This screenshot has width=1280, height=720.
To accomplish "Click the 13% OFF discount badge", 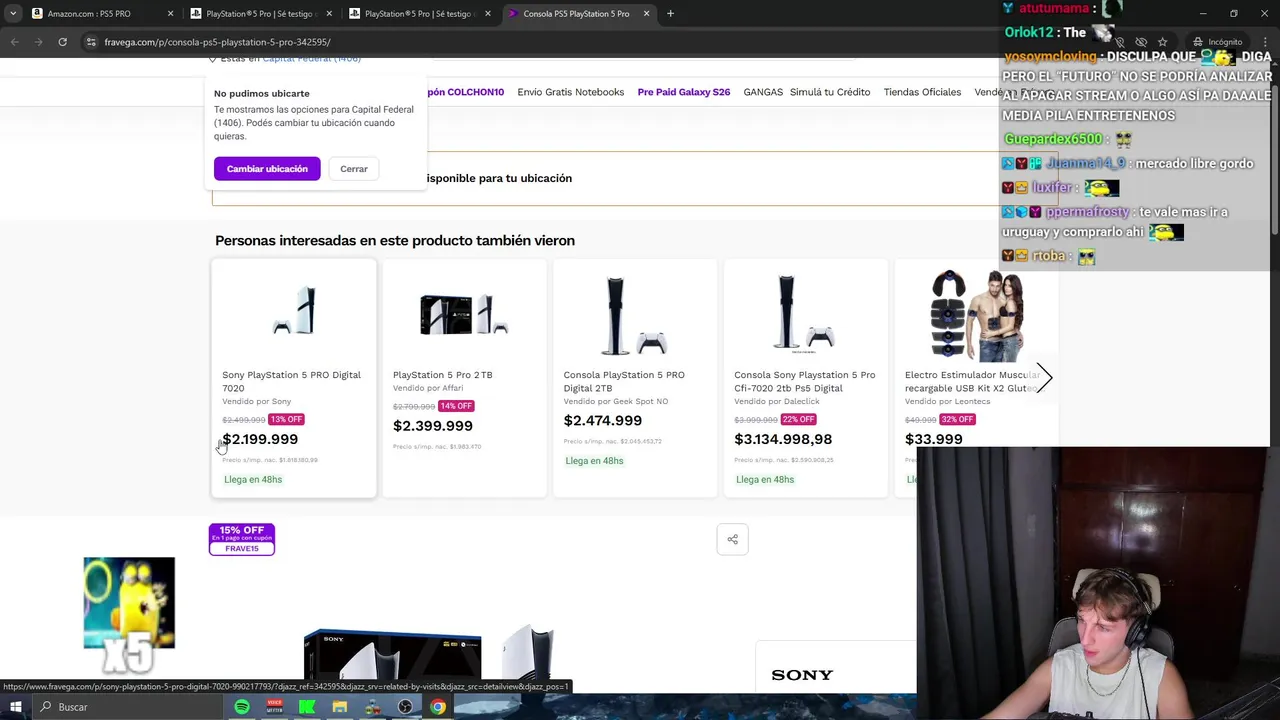I will [286, 419].
